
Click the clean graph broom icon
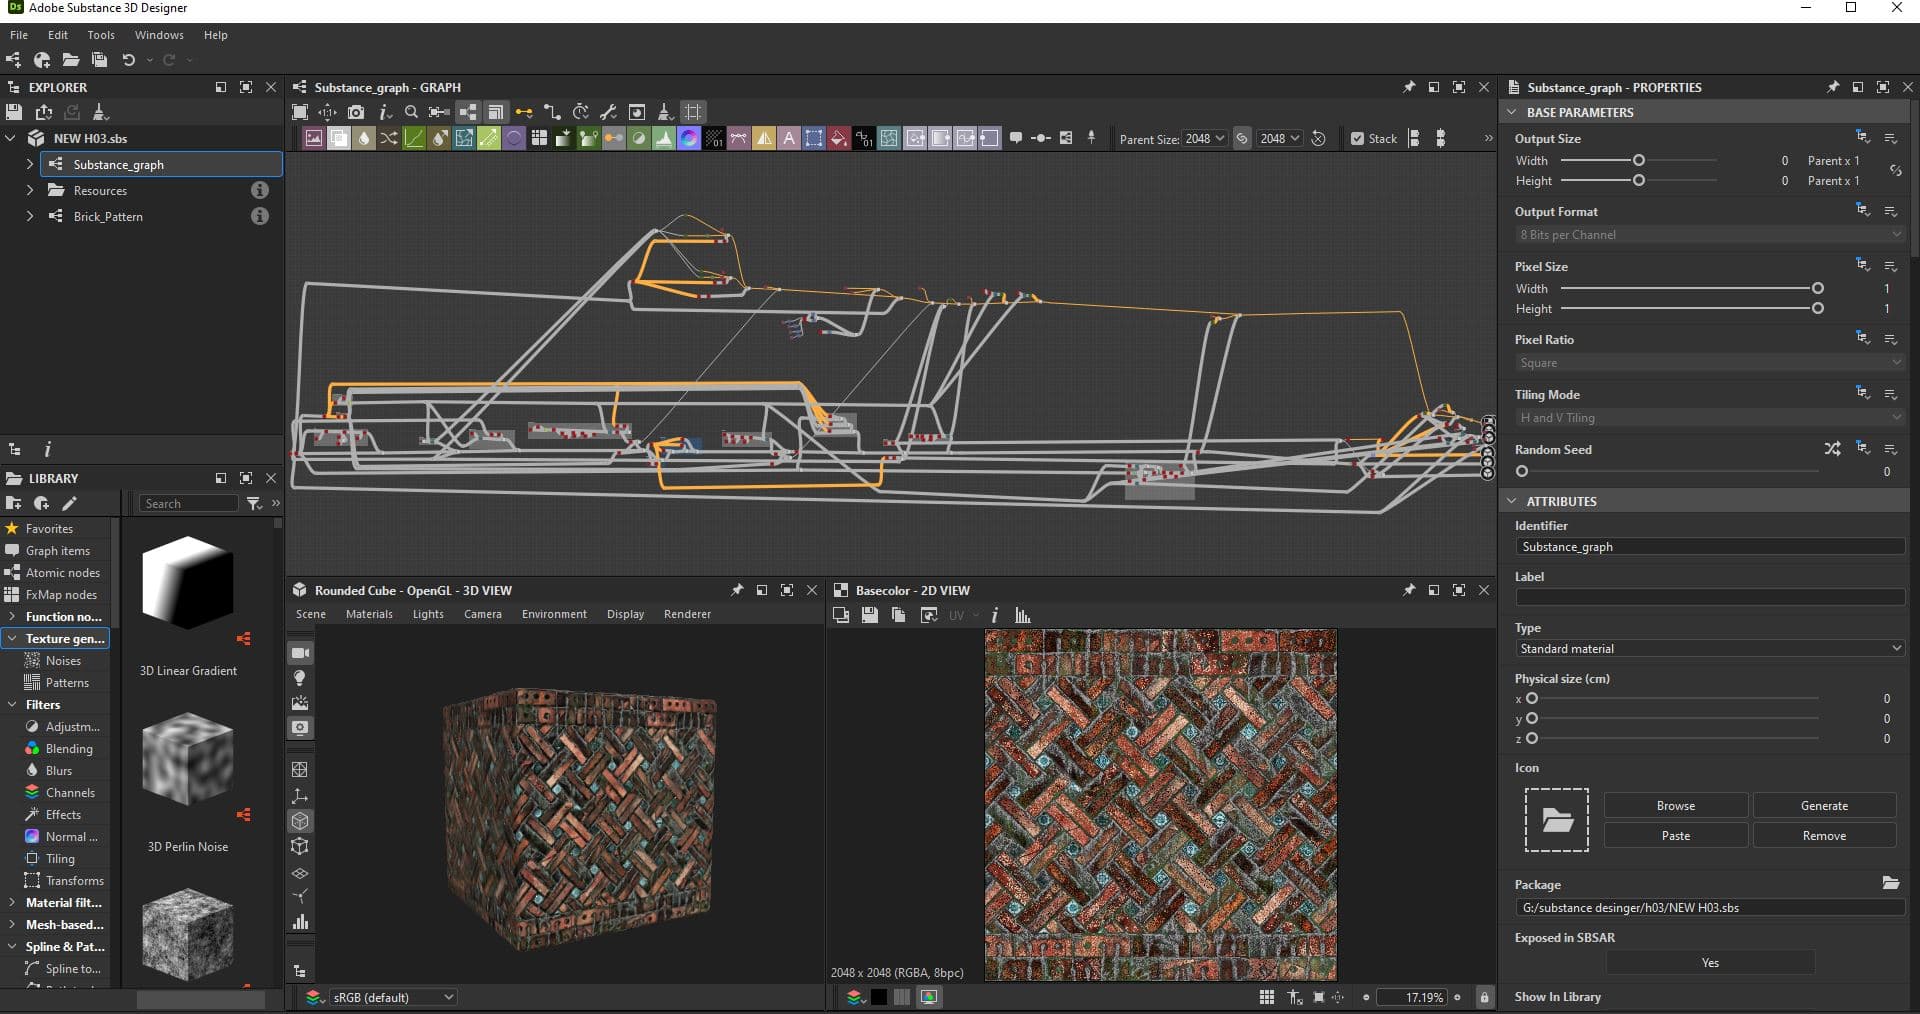tap(665, 112)
